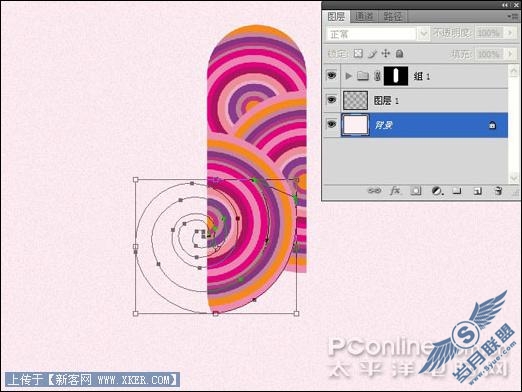Click the layers list scroll down arrow
The height and width of the screenshot is (392, 522).
514,177
